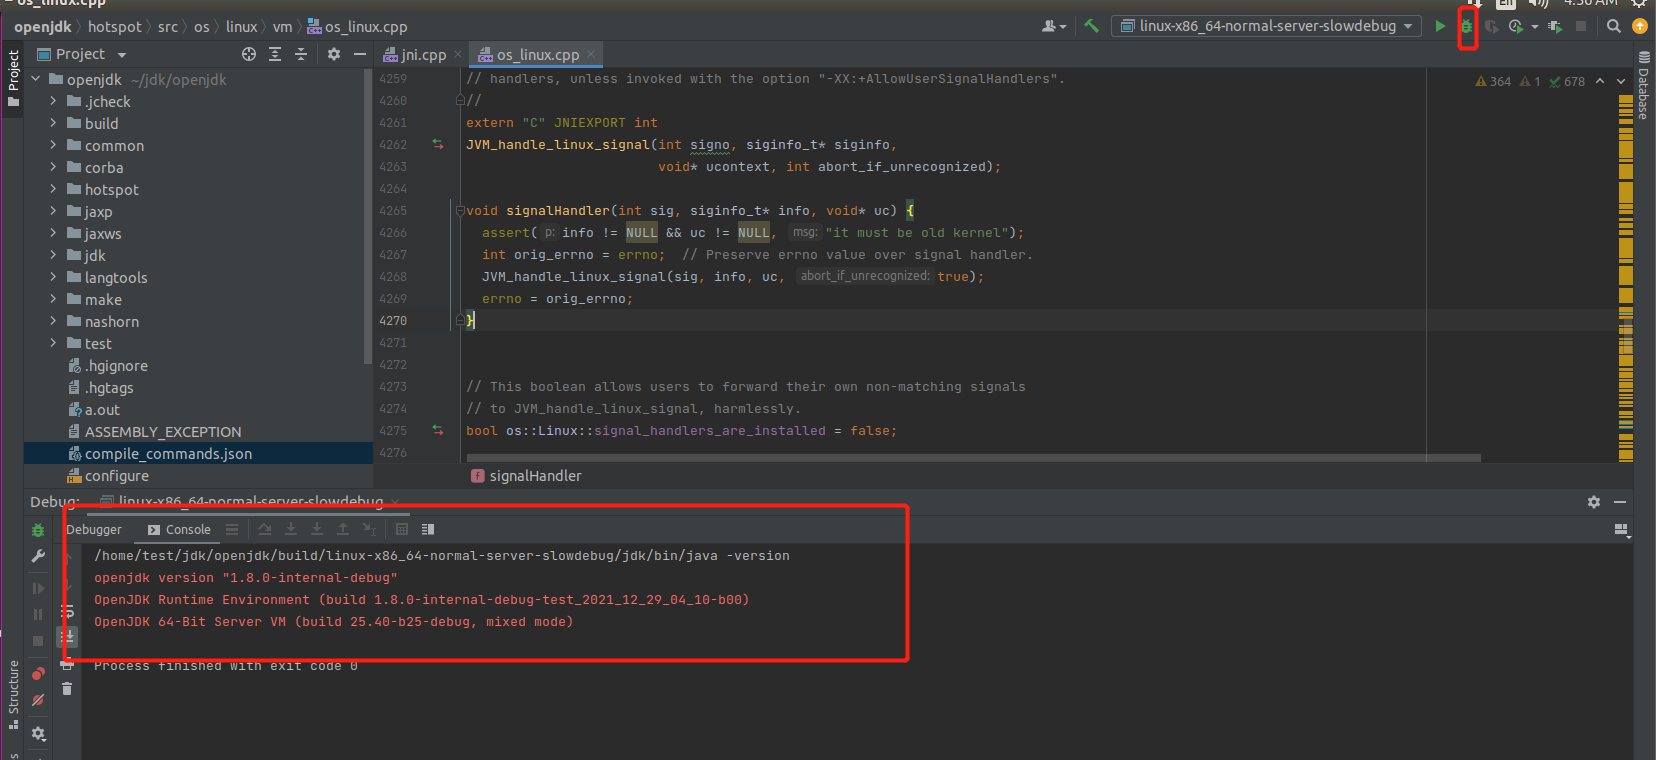The image size is (1656, 760).
Task: Click openjdk breadcrumb at path start
Action: pyautogui.click(x=43, y=27)
